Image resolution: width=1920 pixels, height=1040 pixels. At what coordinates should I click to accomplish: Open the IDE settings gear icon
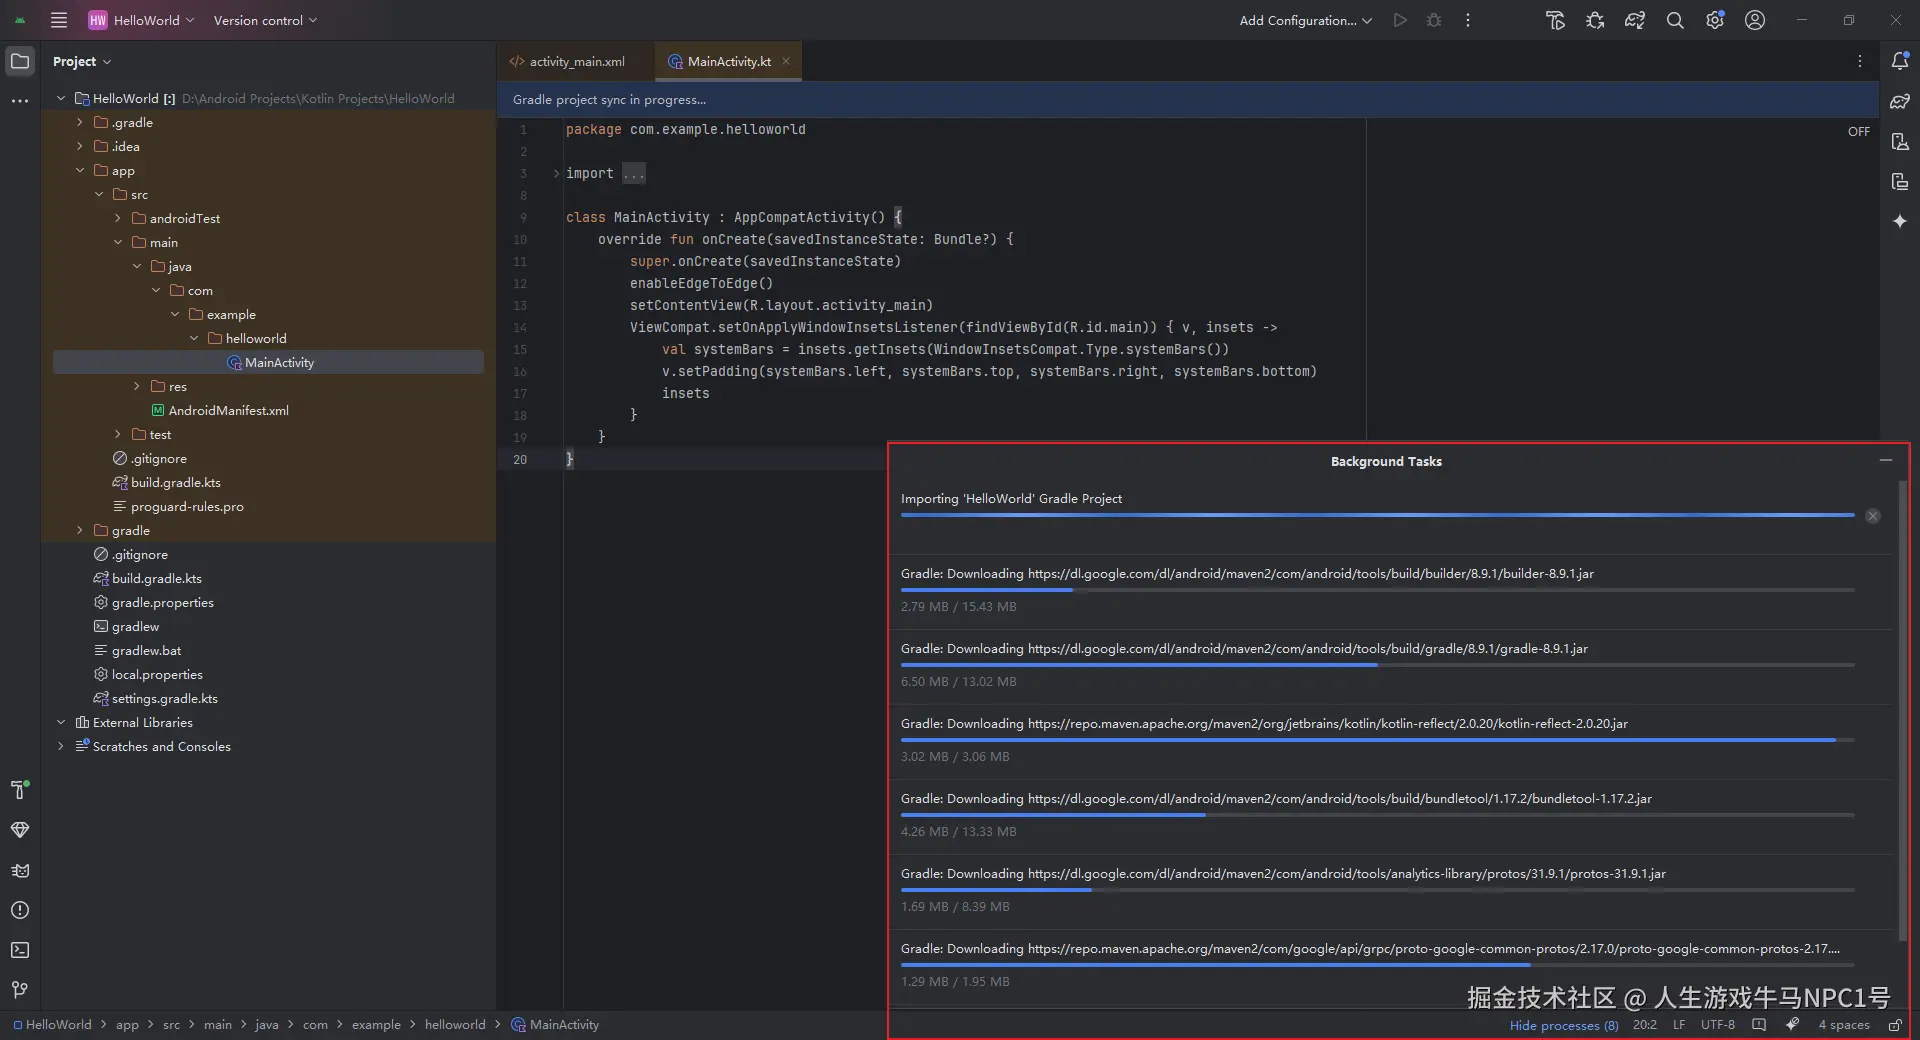click(x=1715, y=20)
